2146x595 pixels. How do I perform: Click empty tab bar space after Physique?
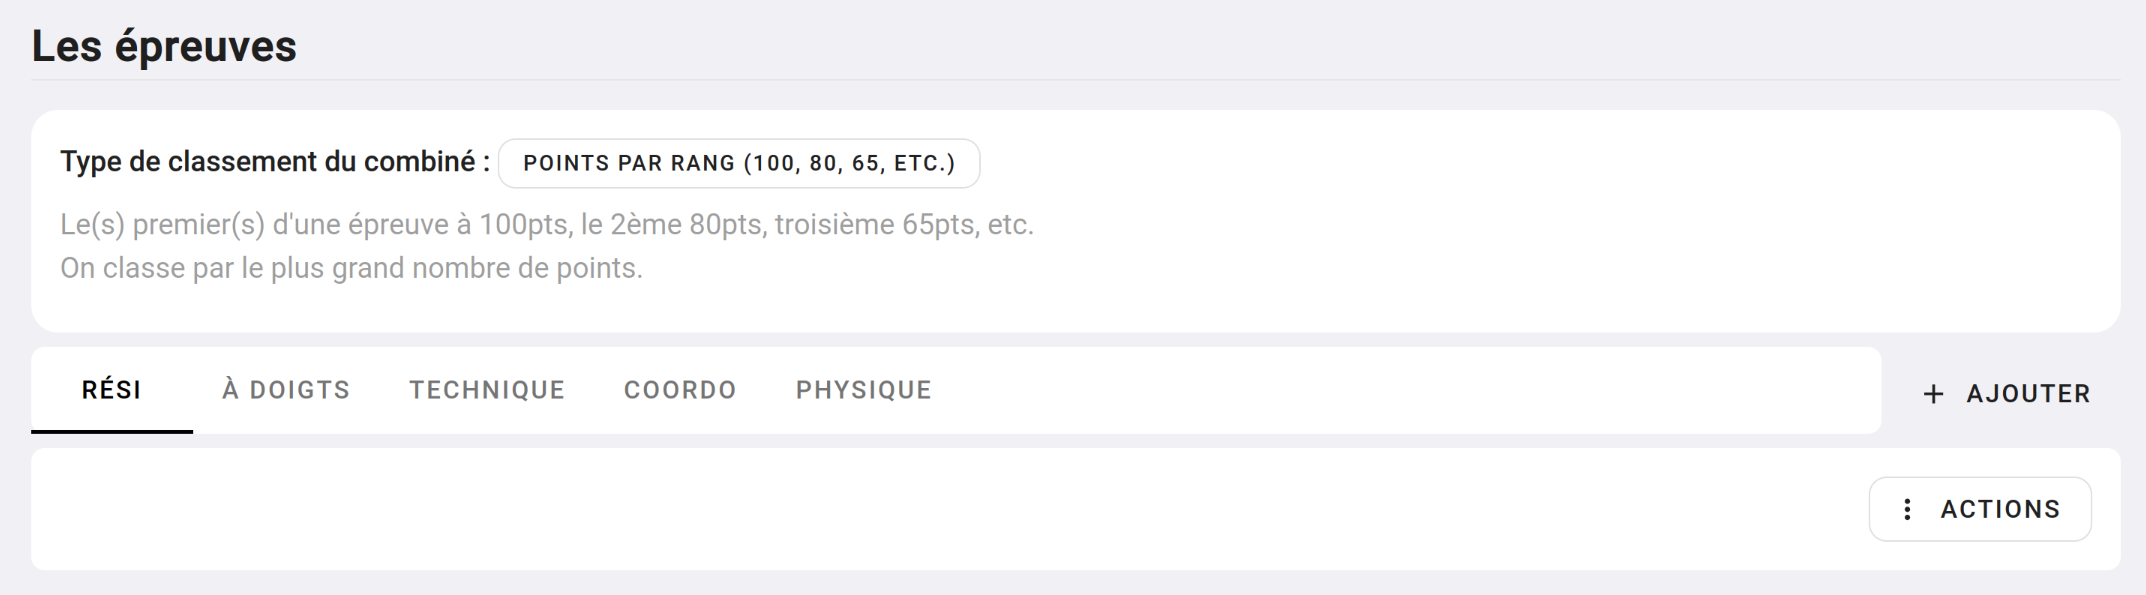1400,390
